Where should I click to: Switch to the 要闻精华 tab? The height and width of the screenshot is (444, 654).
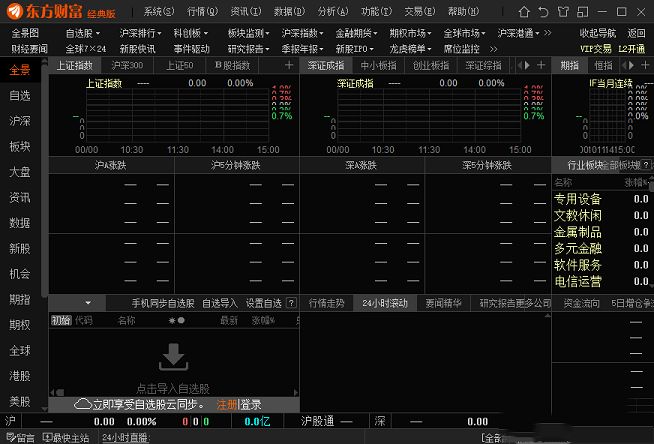(443, 303)
